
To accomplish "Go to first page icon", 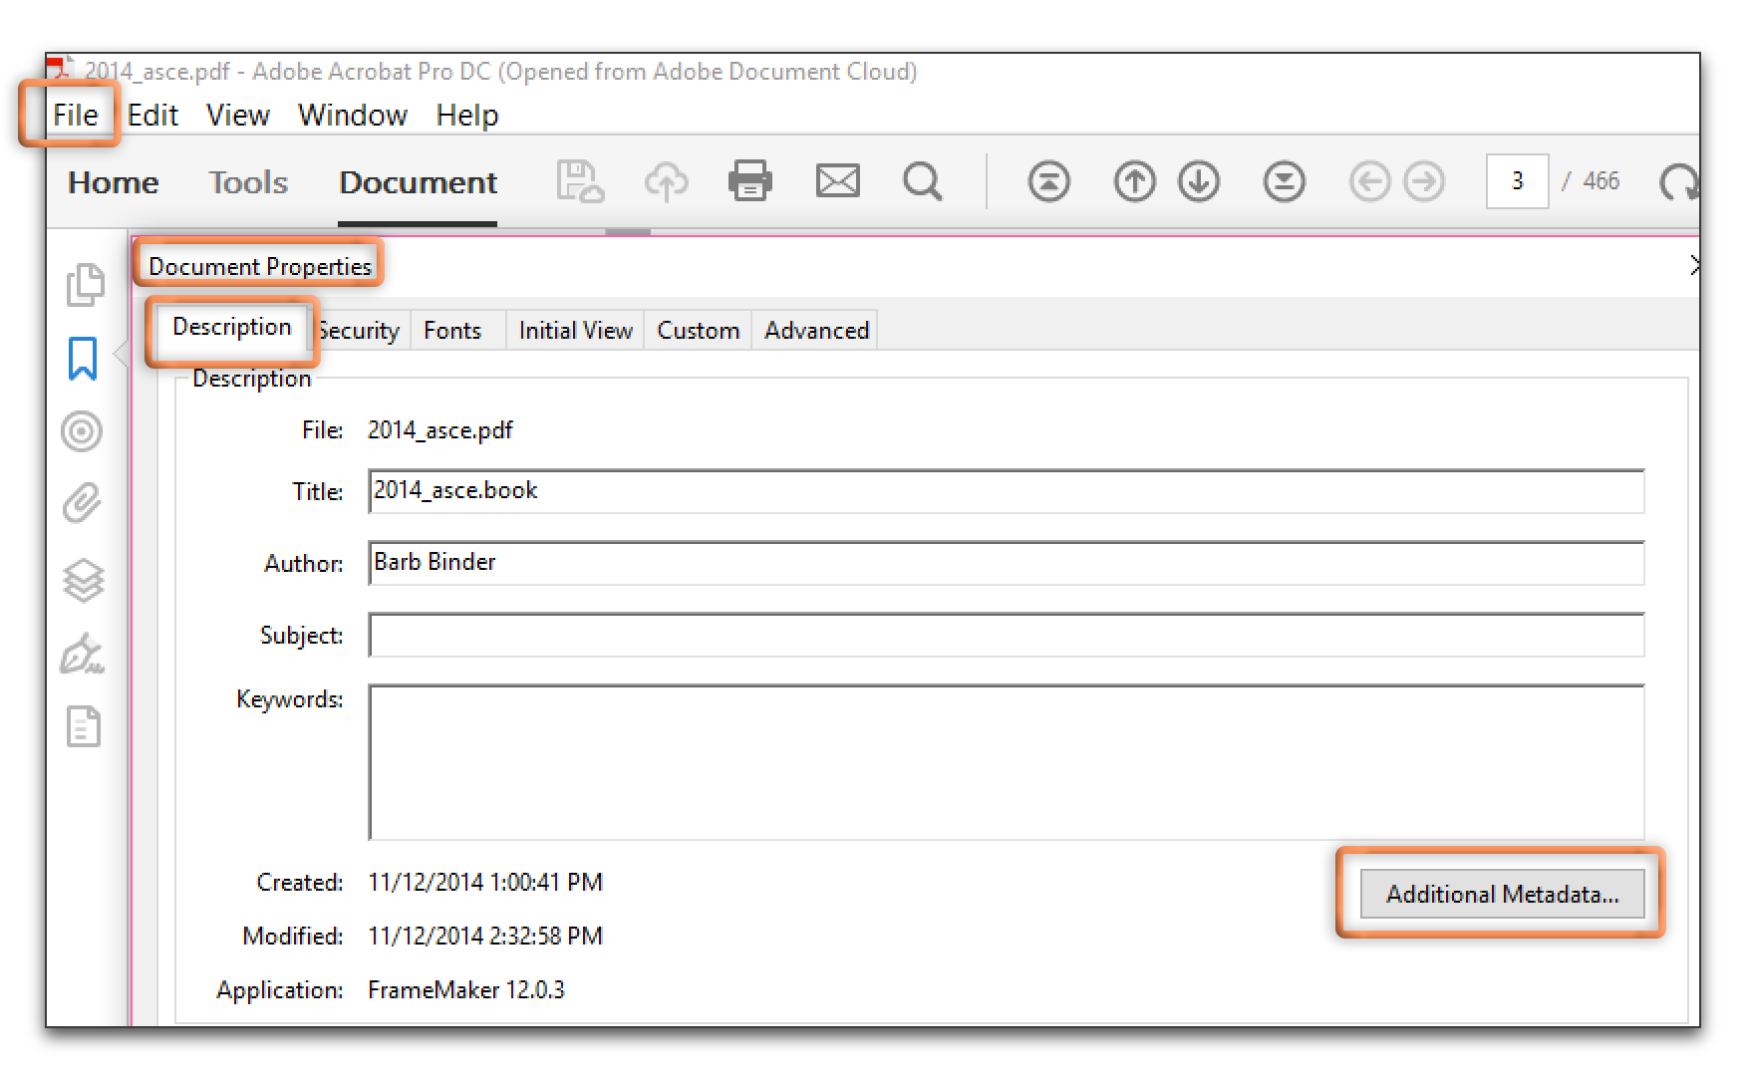I will [1048, 181].
